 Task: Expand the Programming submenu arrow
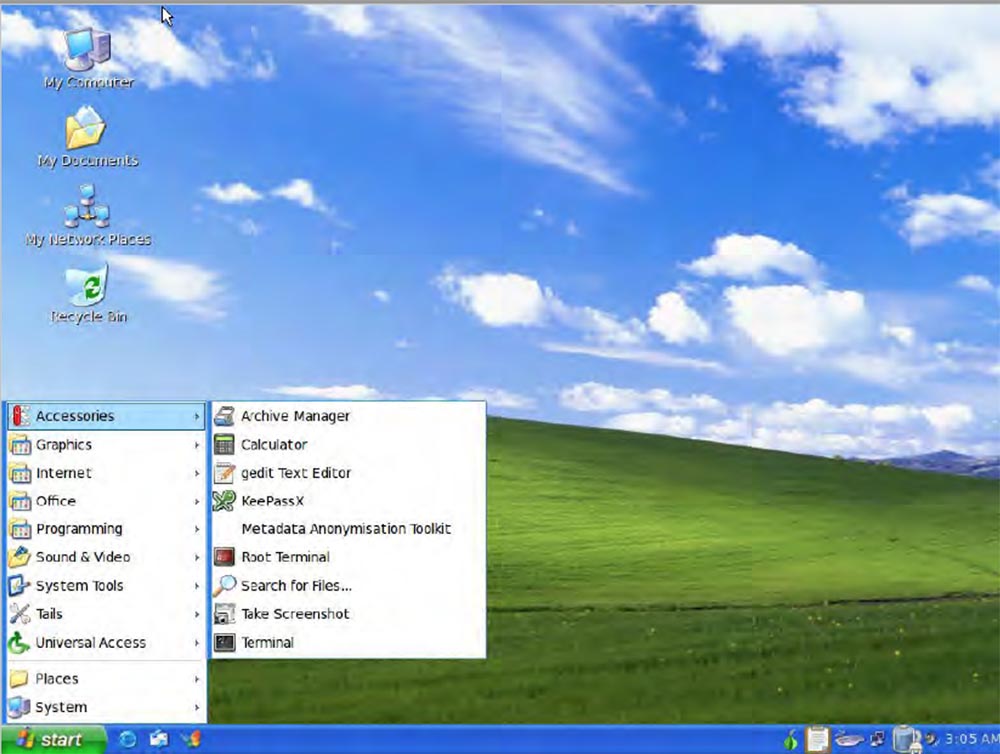point(196,529)
